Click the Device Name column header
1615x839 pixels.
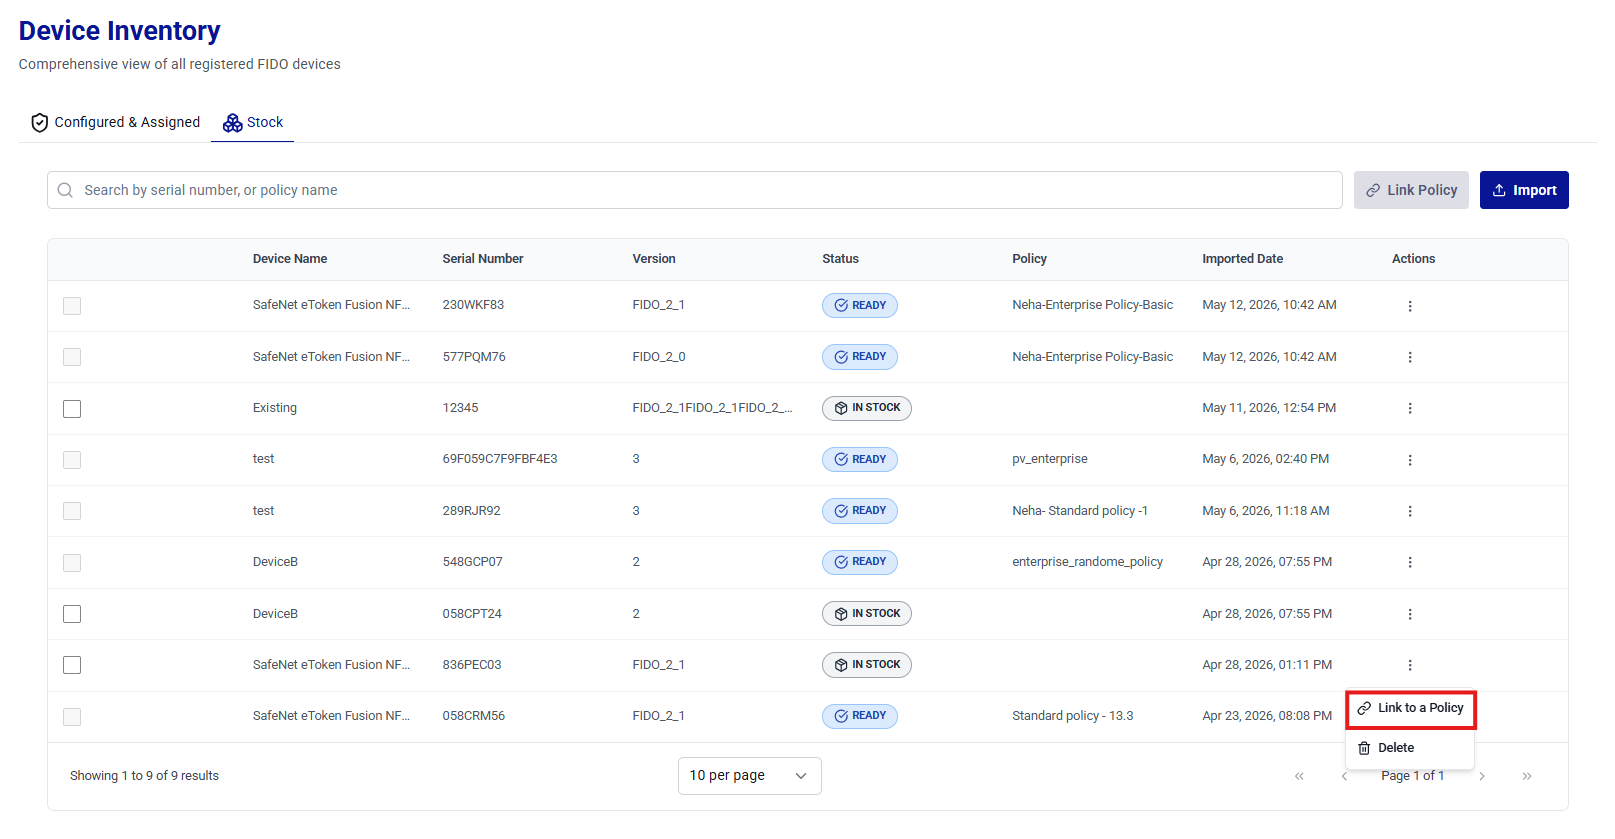click(x=290, y=259)
